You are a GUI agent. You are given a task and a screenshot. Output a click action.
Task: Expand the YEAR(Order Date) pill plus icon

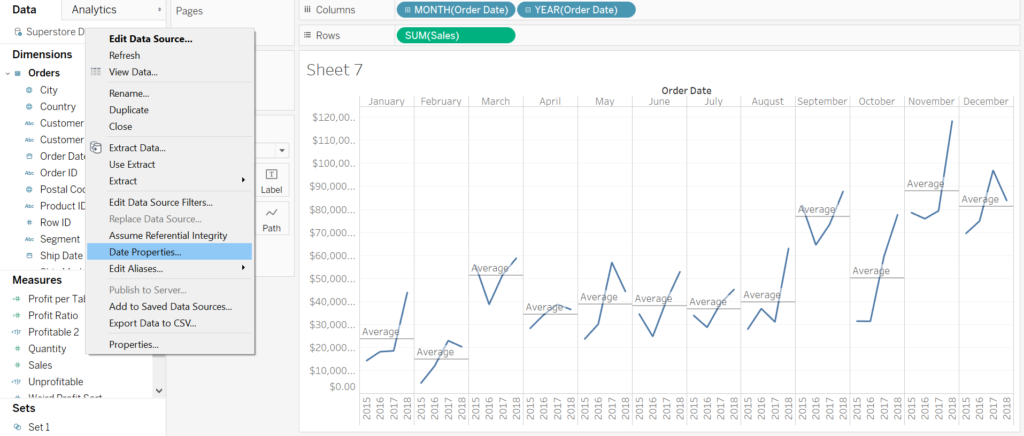(527, 10)
